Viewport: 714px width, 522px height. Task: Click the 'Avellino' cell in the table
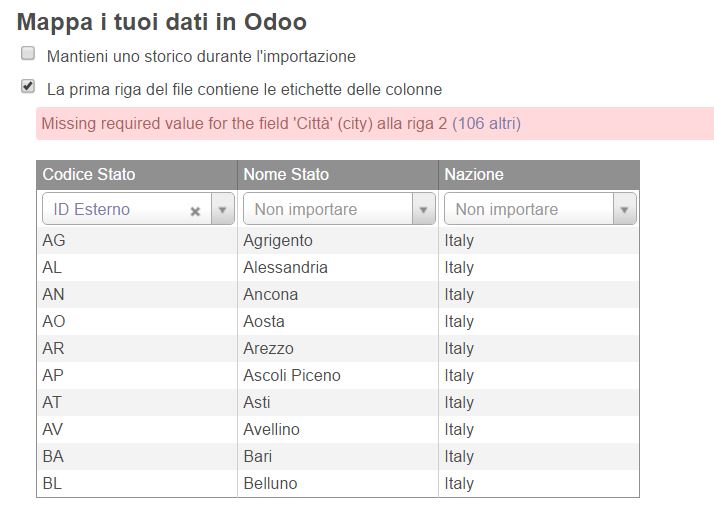(x=271, y=429)
